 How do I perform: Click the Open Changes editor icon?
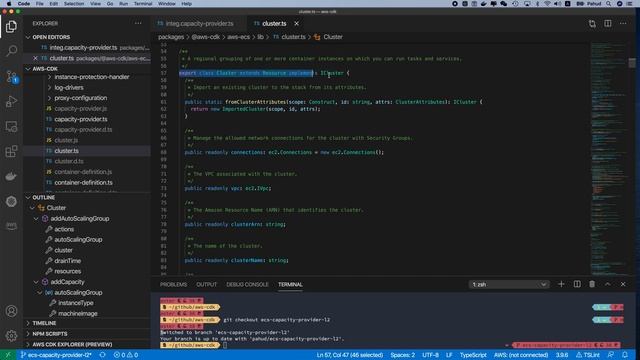tap(592, 24)
